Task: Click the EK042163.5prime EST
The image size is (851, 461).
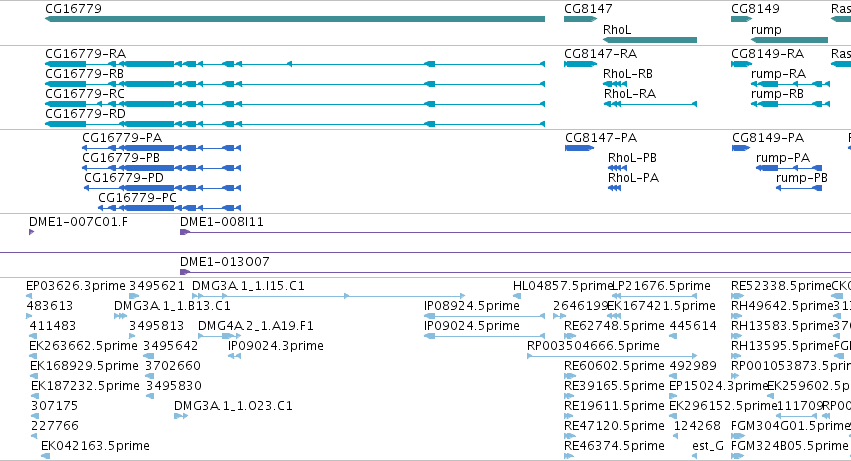Action: pos(45,456)
